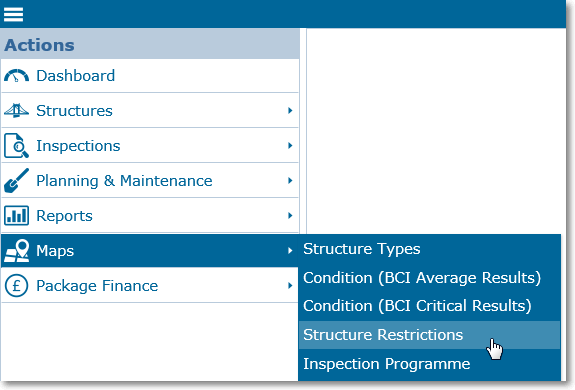Click the Maps location pin icon
The width and height of the screenshot is (575, 390).
pyautogui.click(x=16, y=251)
